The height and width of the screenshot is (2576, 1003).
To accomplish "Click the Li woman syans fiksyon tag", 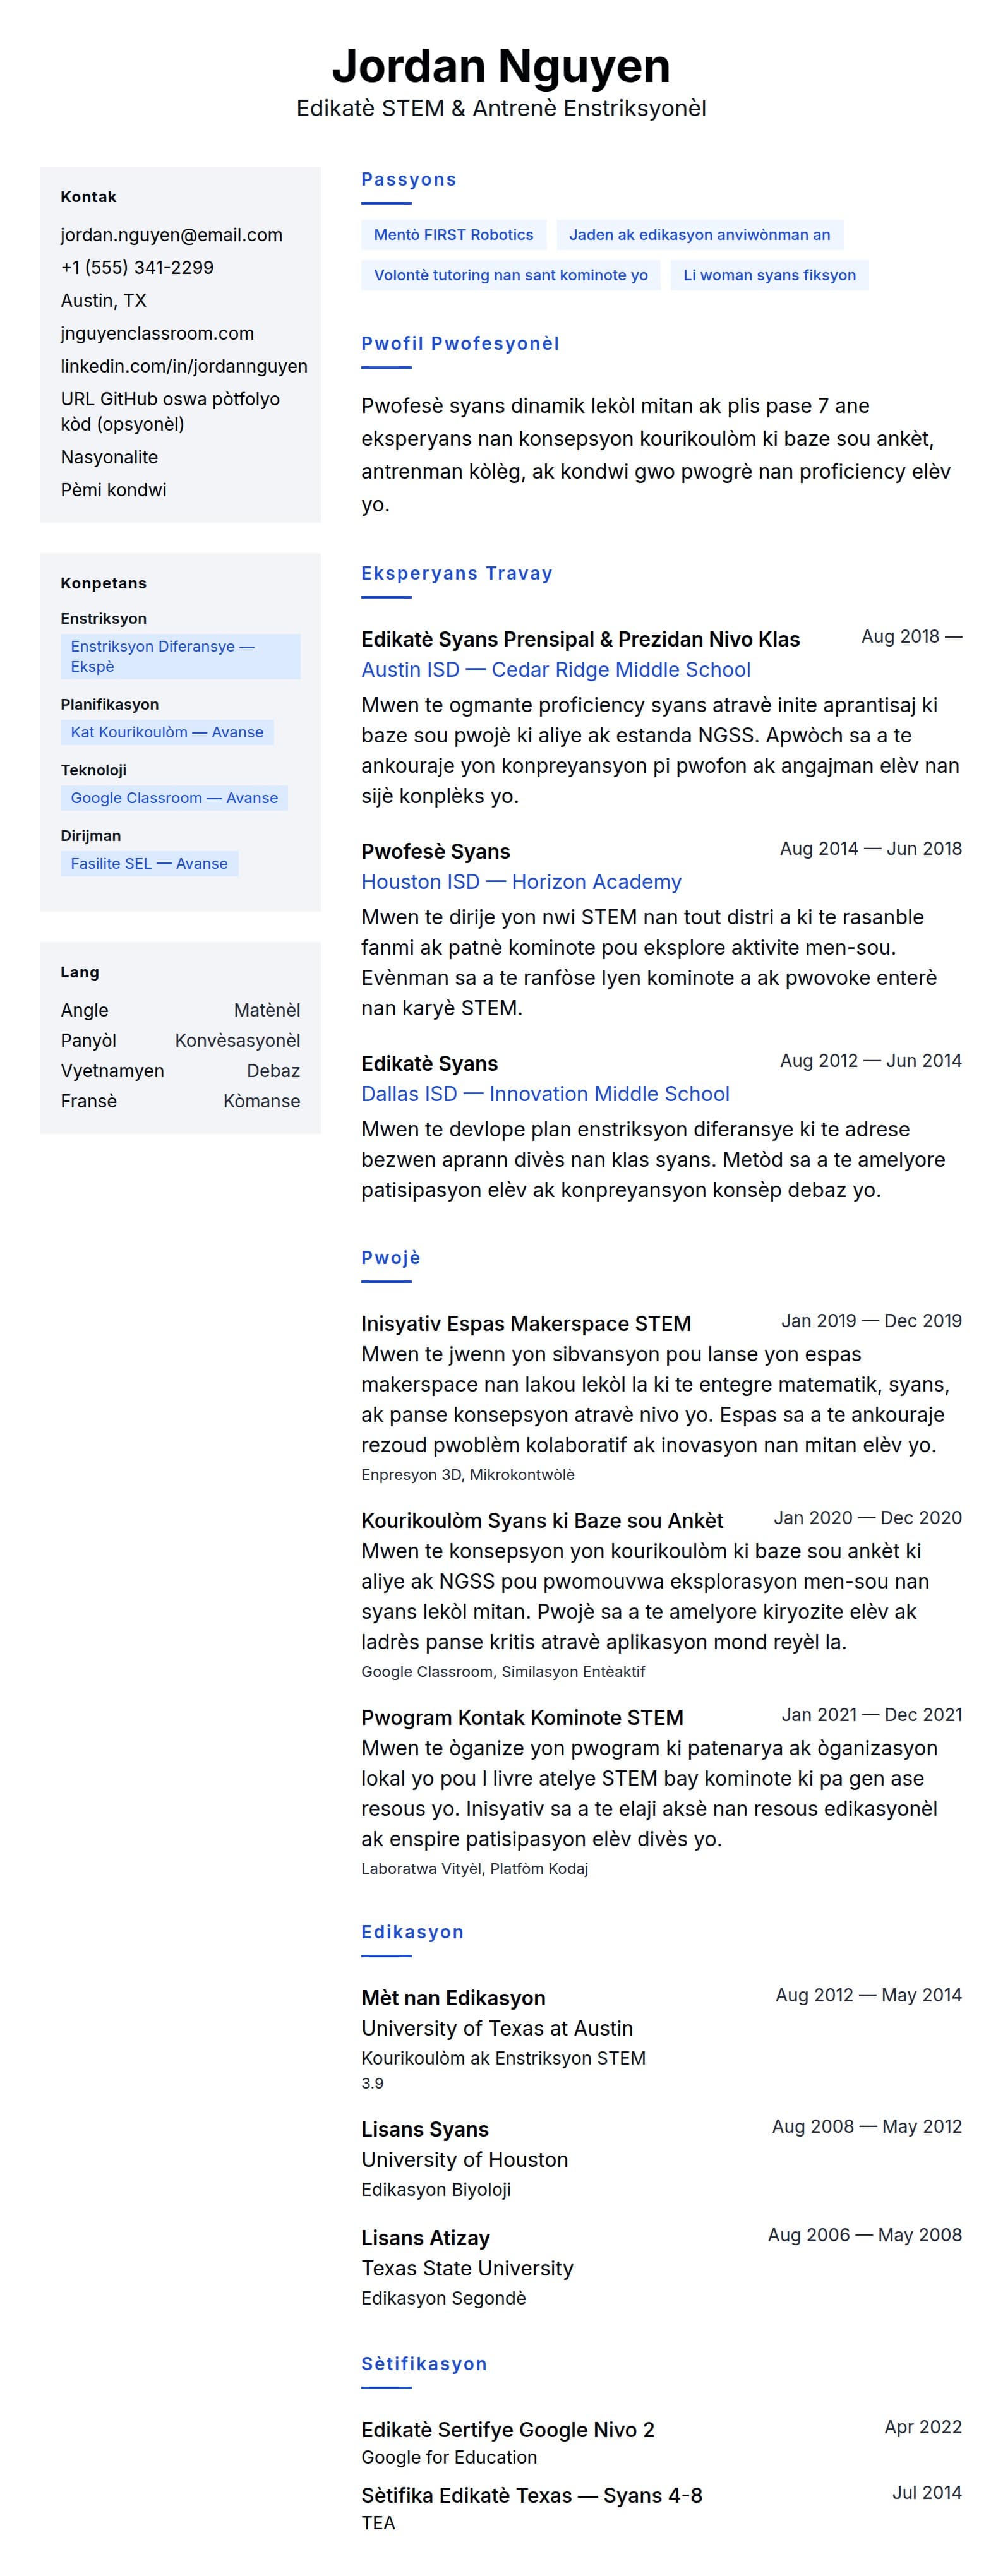I will pos(769,275).
